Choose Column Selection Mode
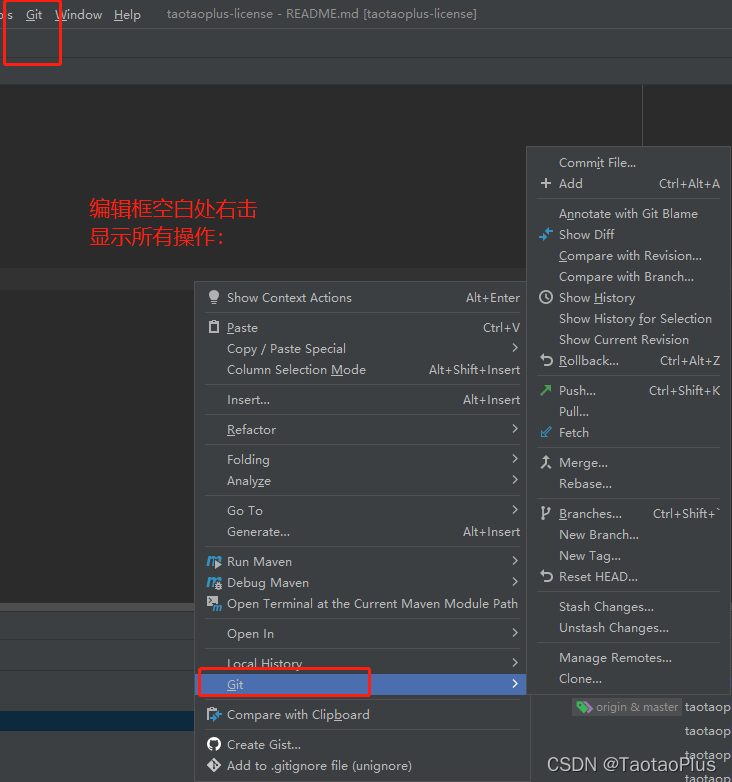Image resolution: width=732 pixels, height=782 pixels. click(x=363, y=370)
